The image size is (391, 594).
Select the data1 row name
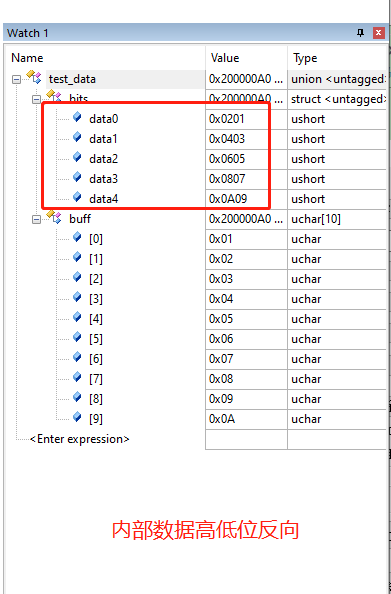103,139
